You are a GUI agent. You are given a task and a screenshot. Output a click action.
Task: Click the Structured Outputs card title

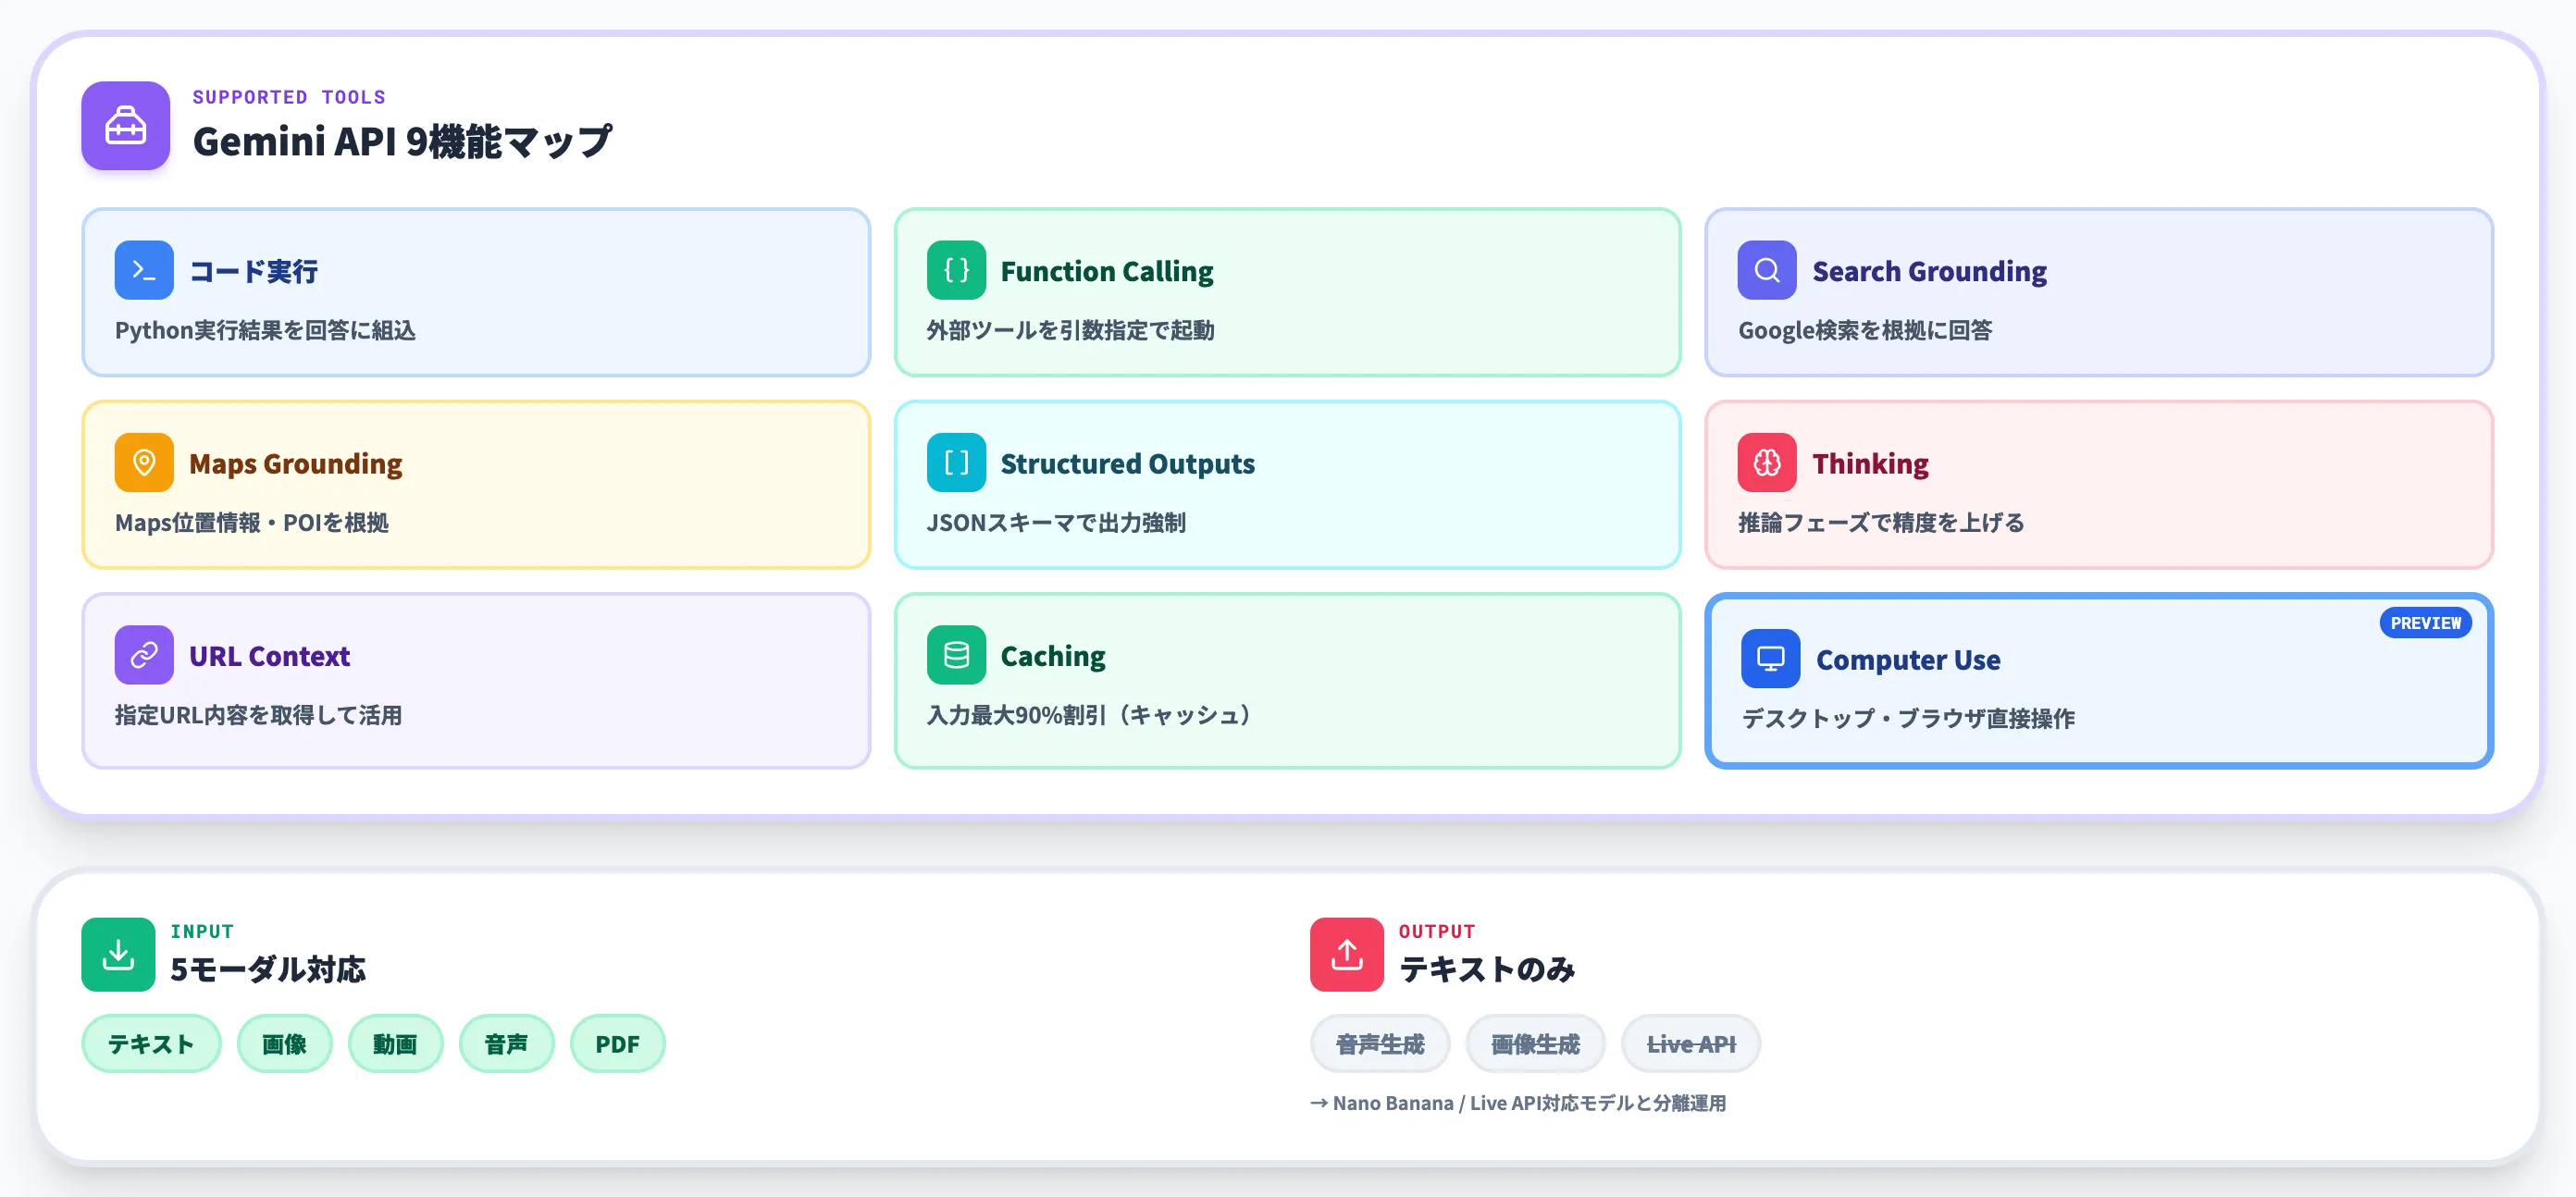1127,464
